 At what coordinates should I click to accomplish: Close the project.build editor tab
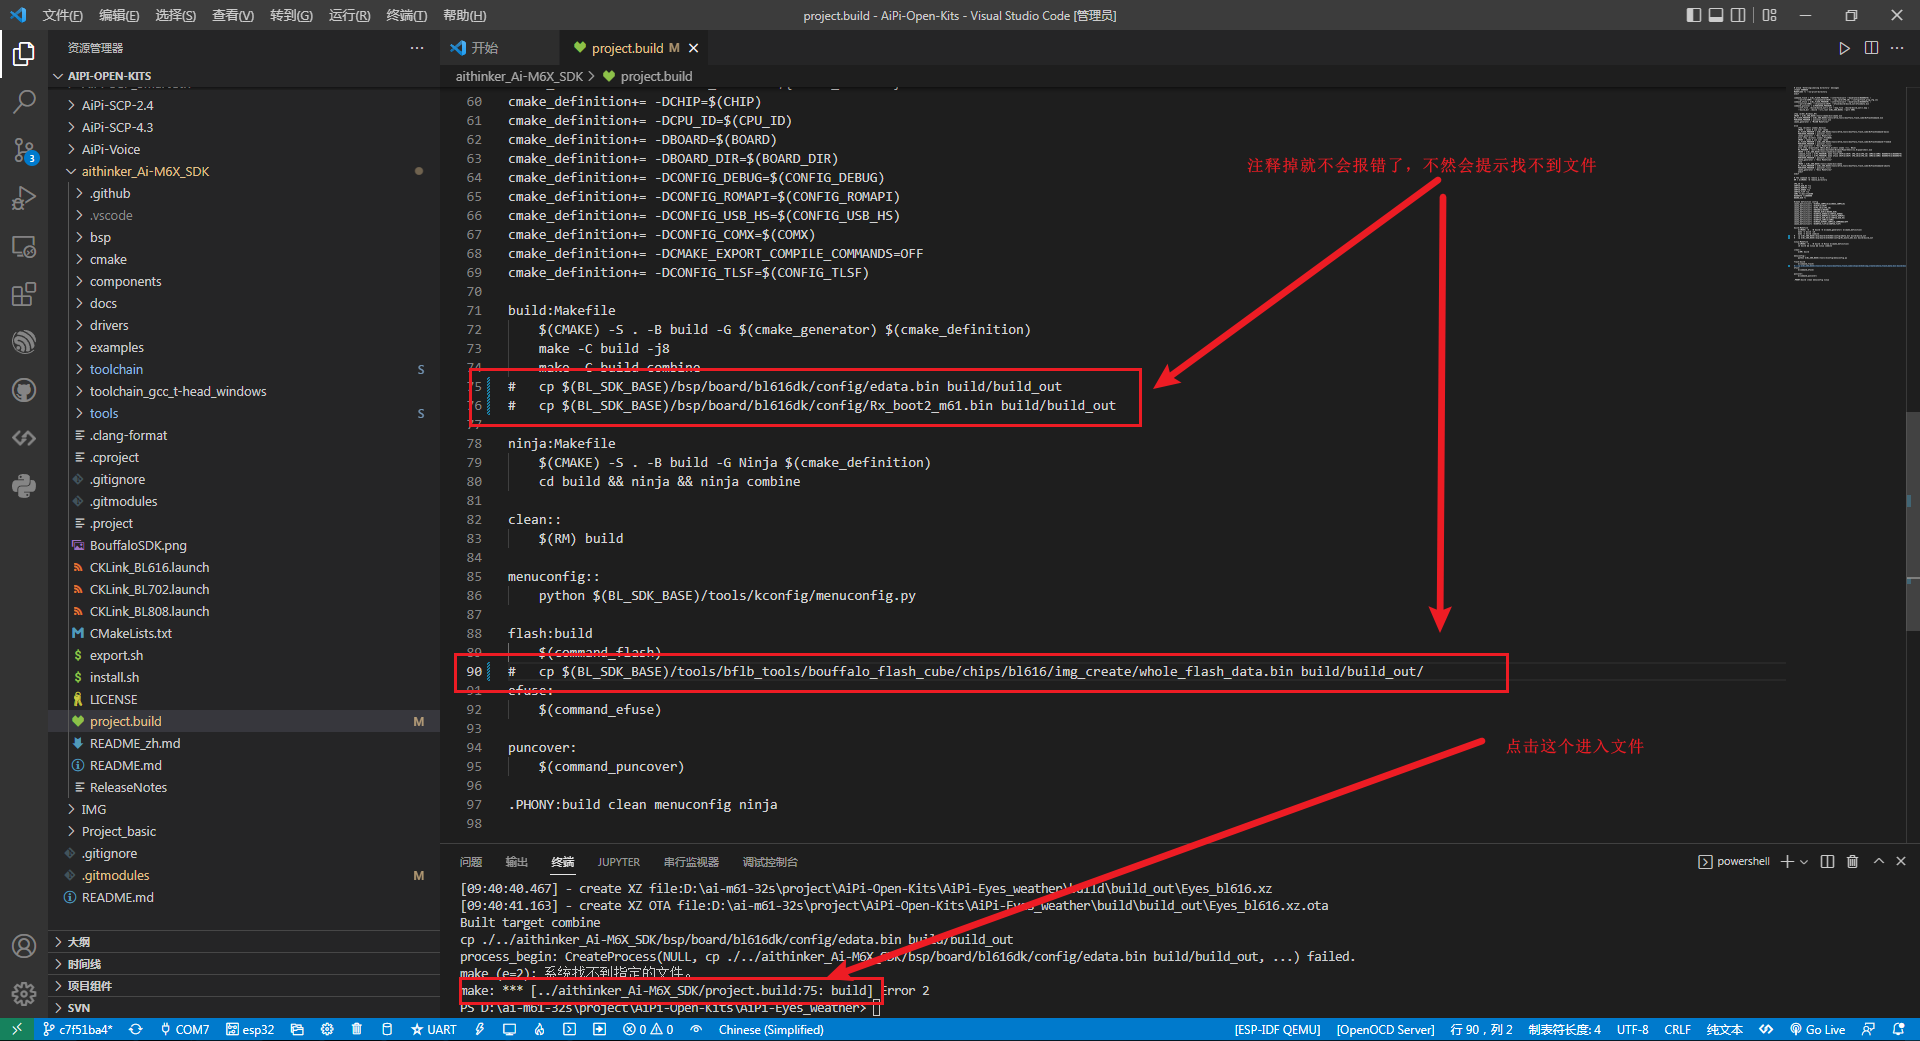[x=693, y=48]
